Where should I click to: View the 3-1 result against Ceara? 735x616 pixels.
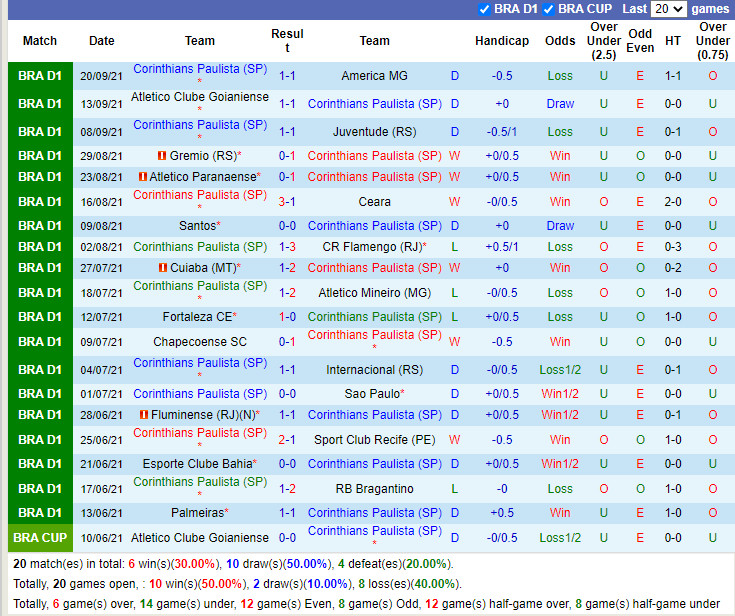287,201
